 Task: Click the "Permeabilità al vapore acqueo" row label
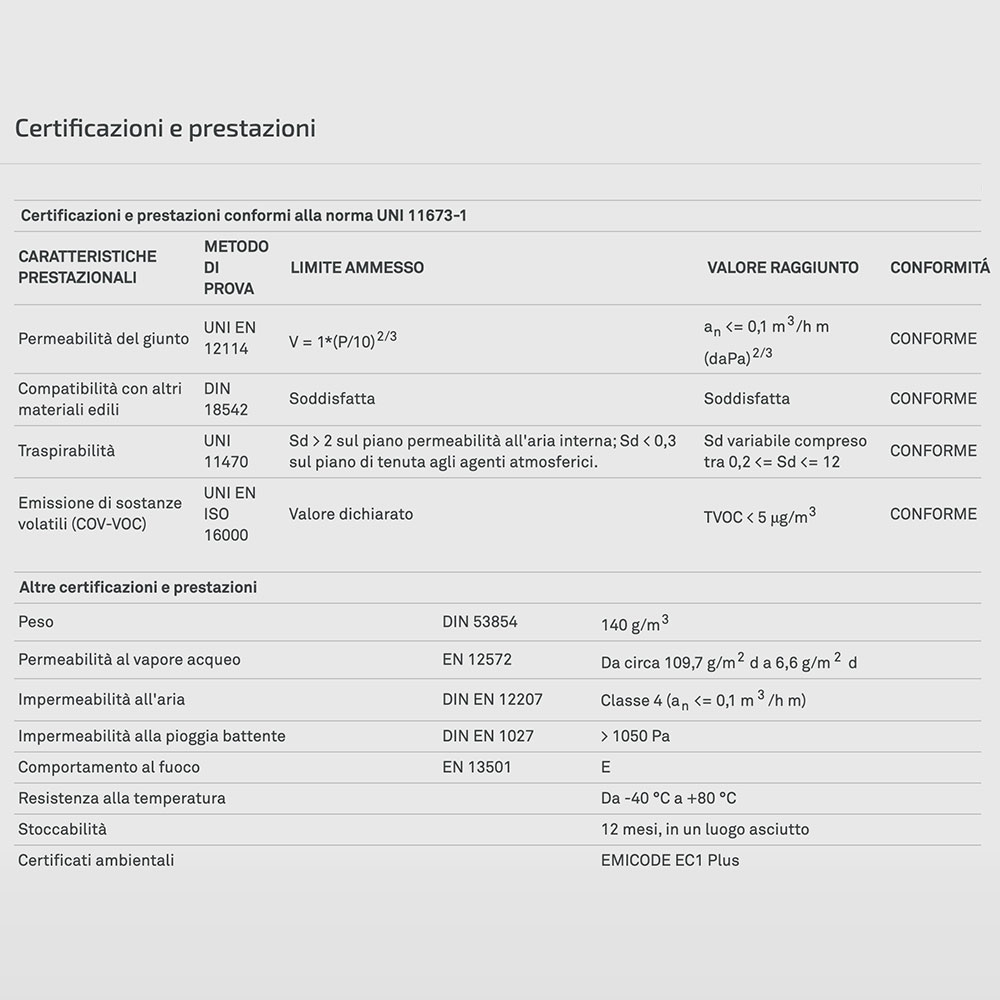click(129, 660)
